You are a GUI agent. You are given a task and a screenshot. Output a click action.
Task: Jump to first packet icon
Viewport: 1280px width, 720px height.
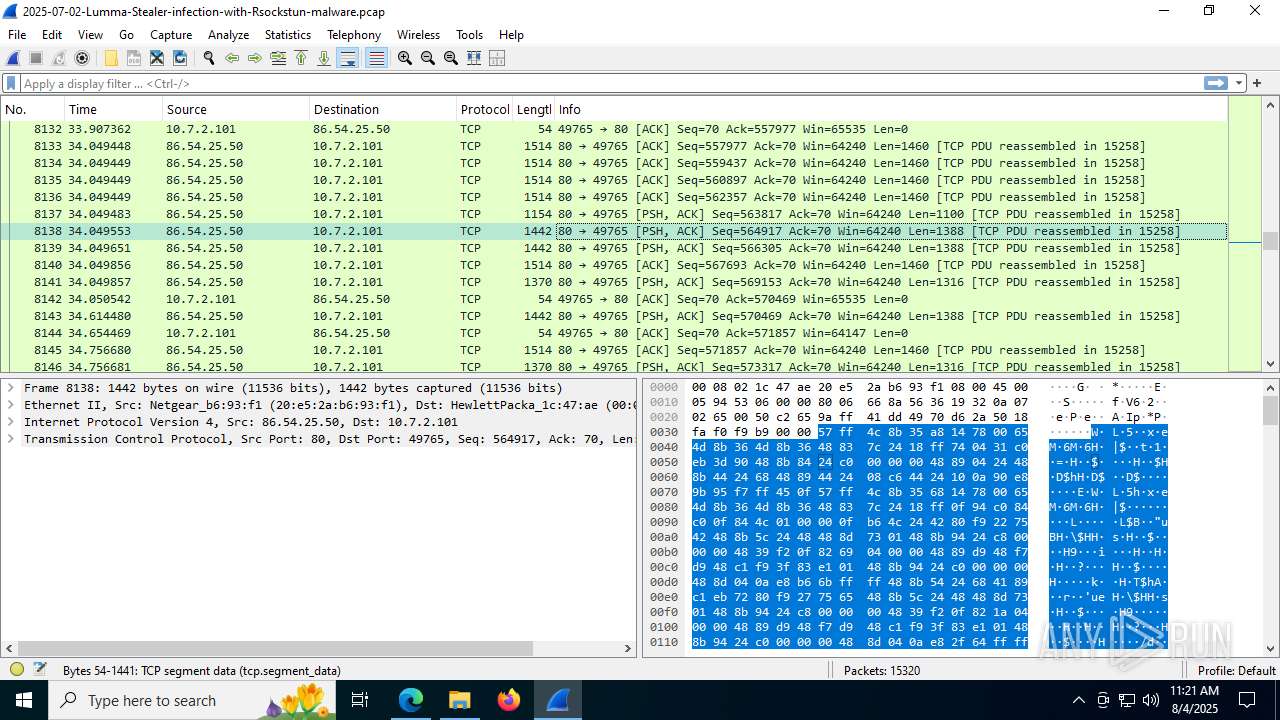(x=301, y=58)
